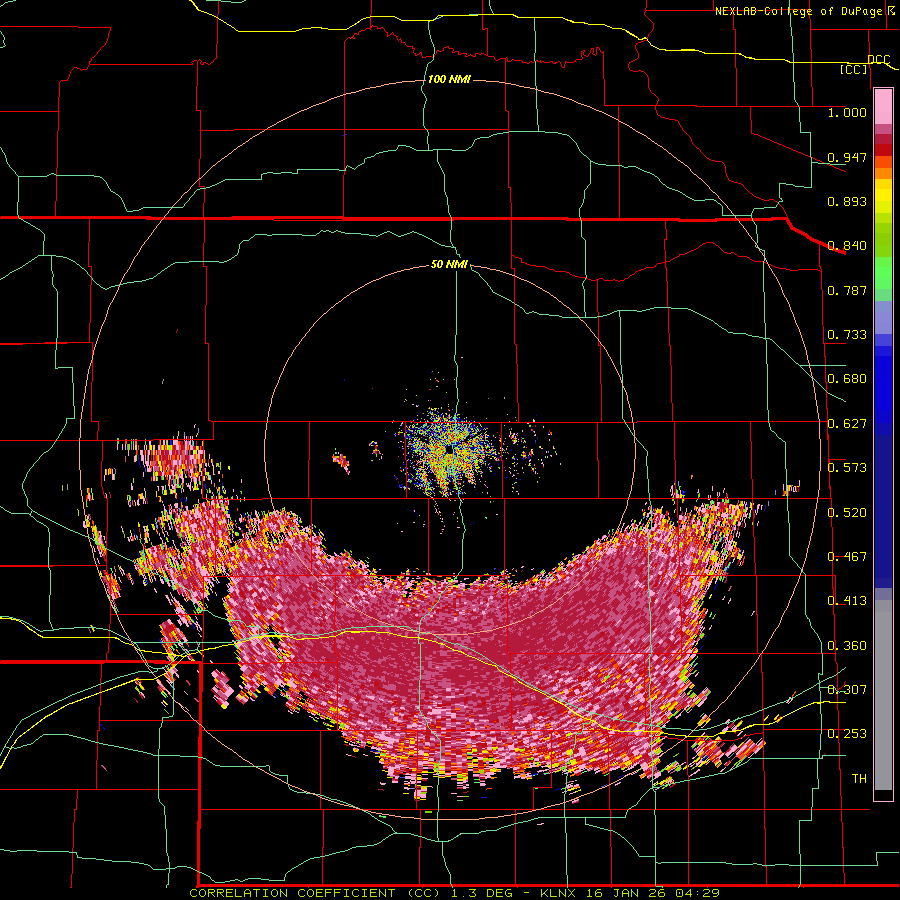This screenshot has height=900, width=900.
Task: Click the 0.893 color scale value
Action: [847, 201]
